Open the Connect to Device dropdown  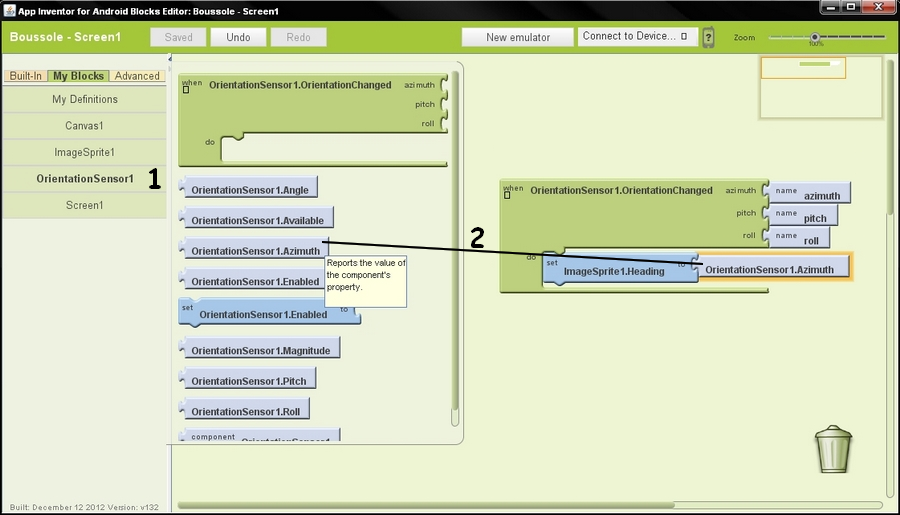[x=638, y=36]
